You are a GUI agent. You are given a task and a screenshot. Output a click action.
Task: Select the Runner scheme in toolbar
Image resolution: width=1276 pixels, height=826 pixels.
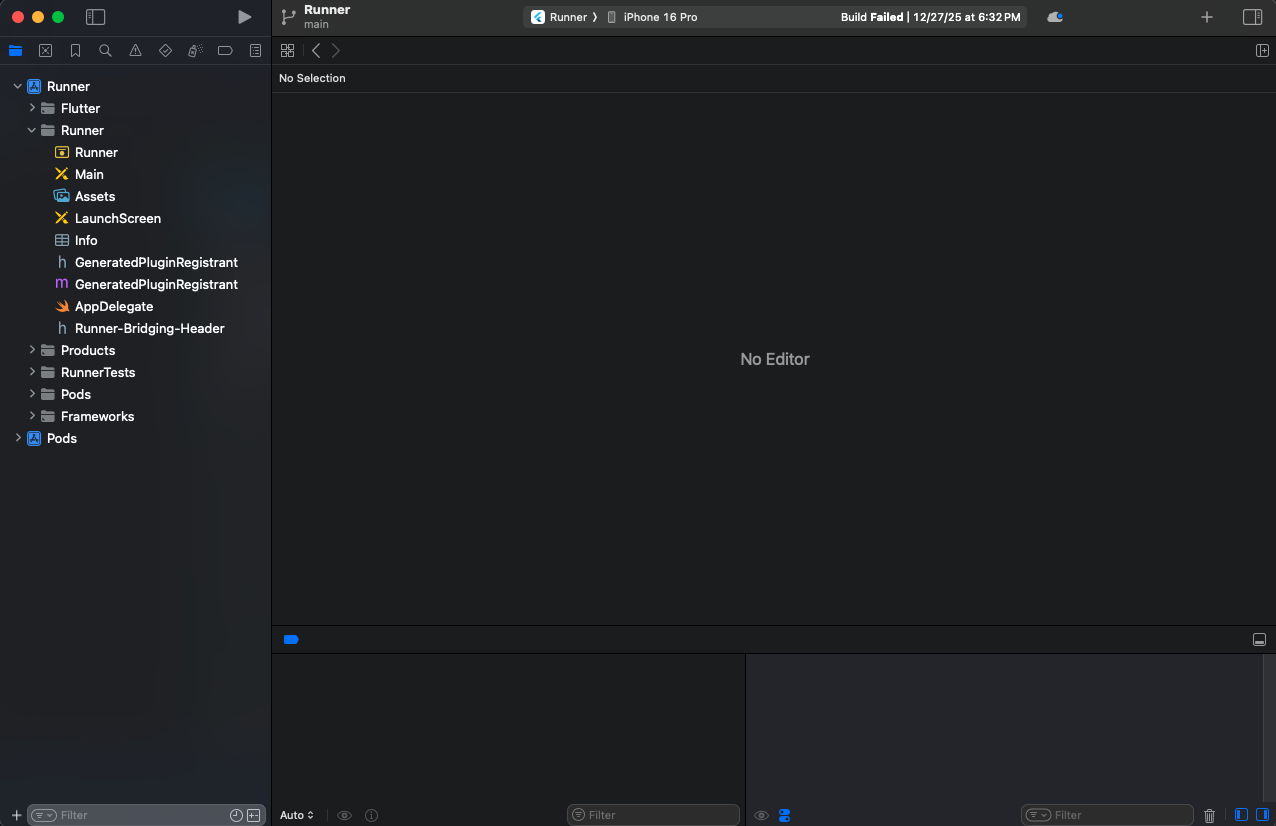click(x=567, y=17)
